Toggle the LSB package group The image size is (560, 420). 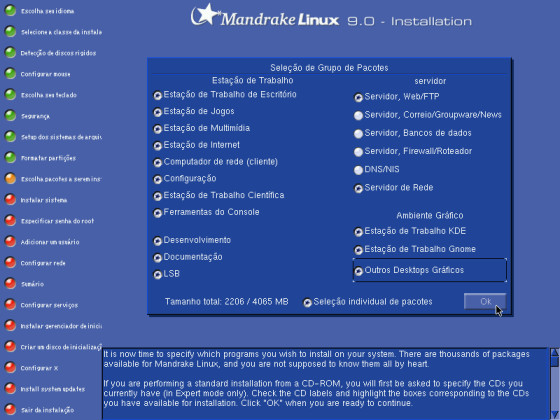click(158, 275)
